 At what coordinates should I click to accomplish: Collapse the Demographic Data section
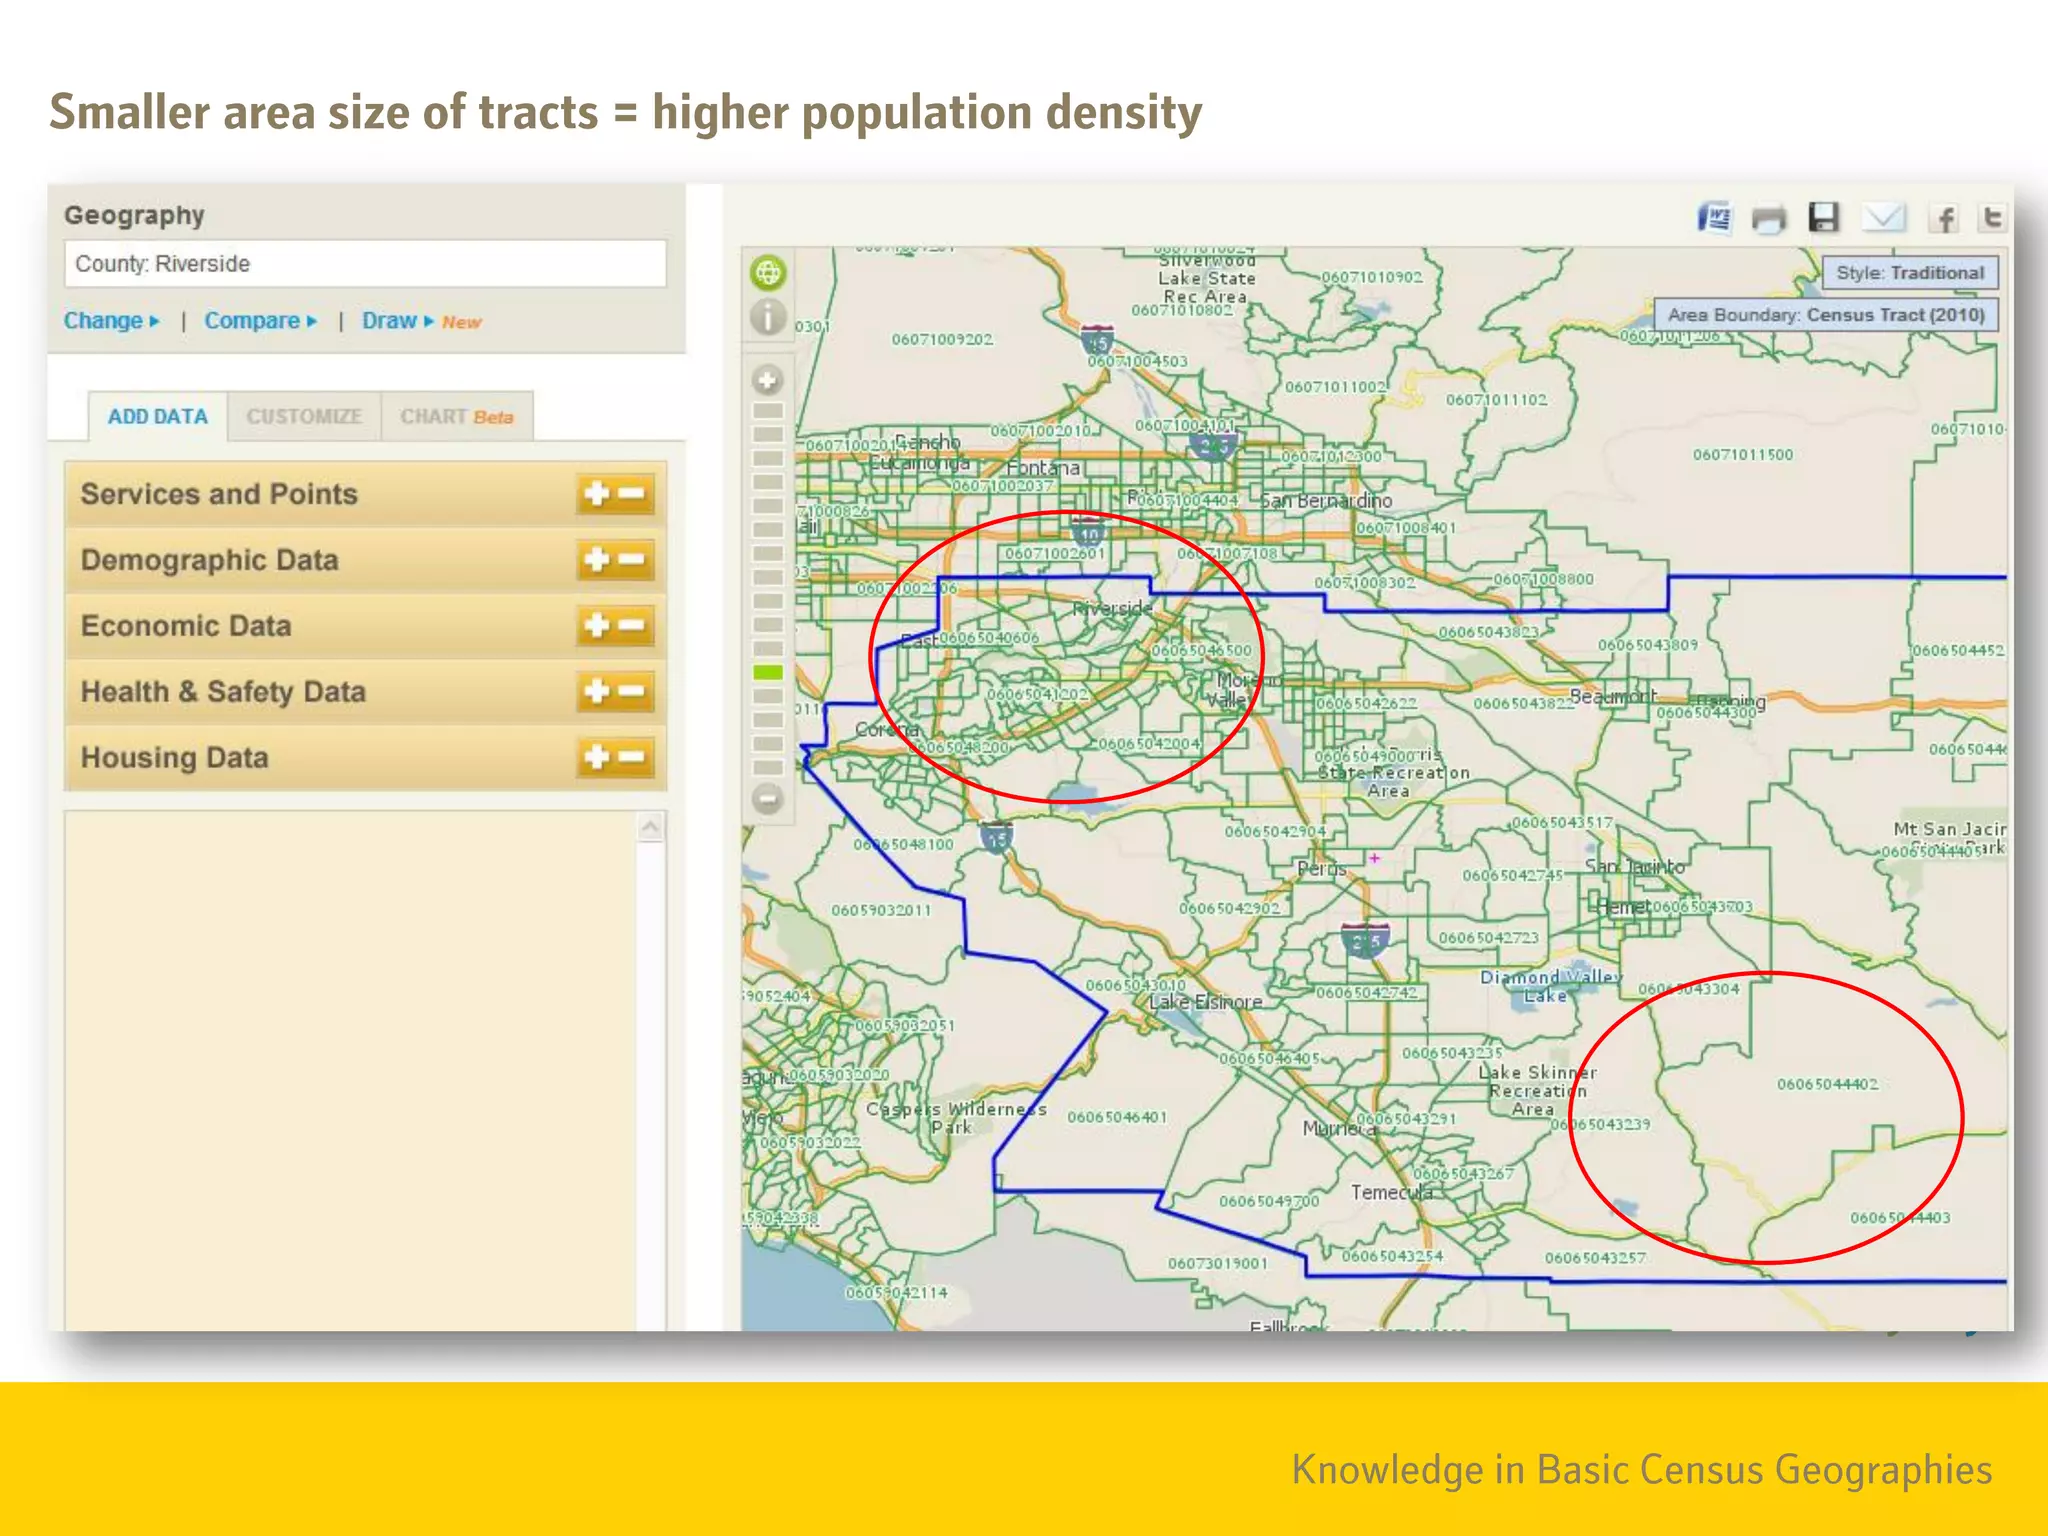click(632, 560)
